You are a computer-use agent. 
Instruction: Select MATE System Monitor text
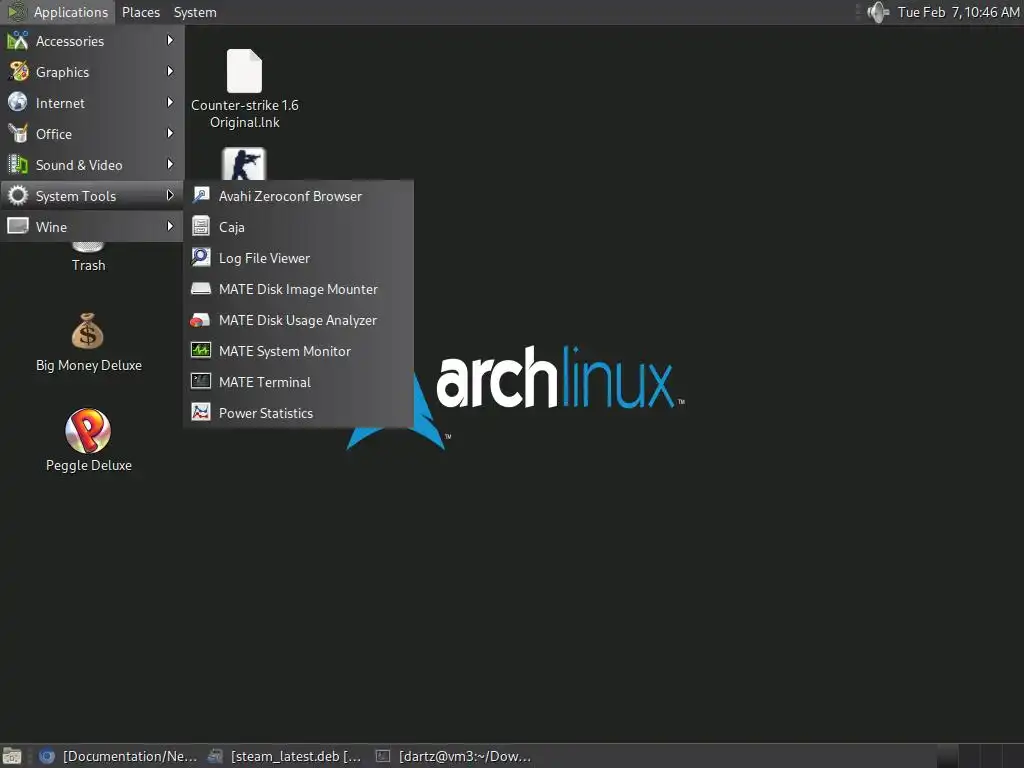coord(285,351)
